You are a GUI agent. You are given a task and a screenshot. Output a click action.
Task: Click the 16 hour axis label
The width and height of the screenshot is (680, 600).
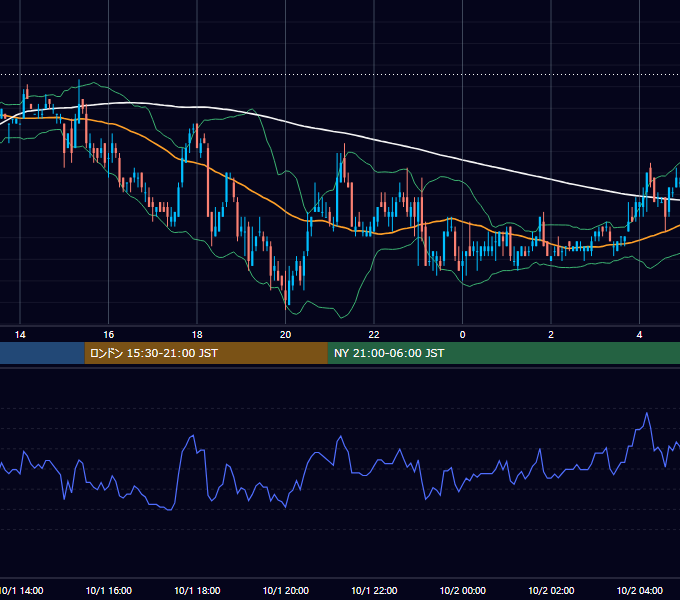click(x=108, y=335)
